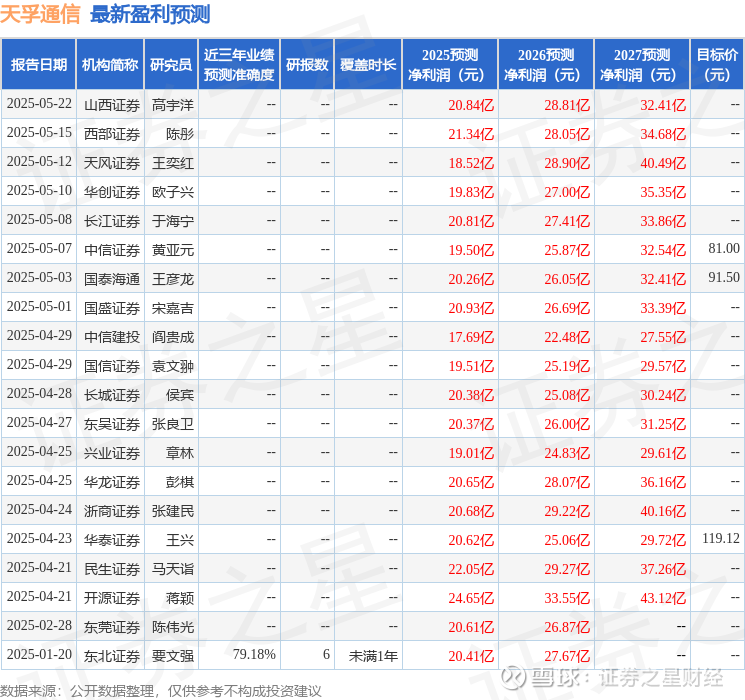Click analyst name 陈彤

tap(180, 134)
